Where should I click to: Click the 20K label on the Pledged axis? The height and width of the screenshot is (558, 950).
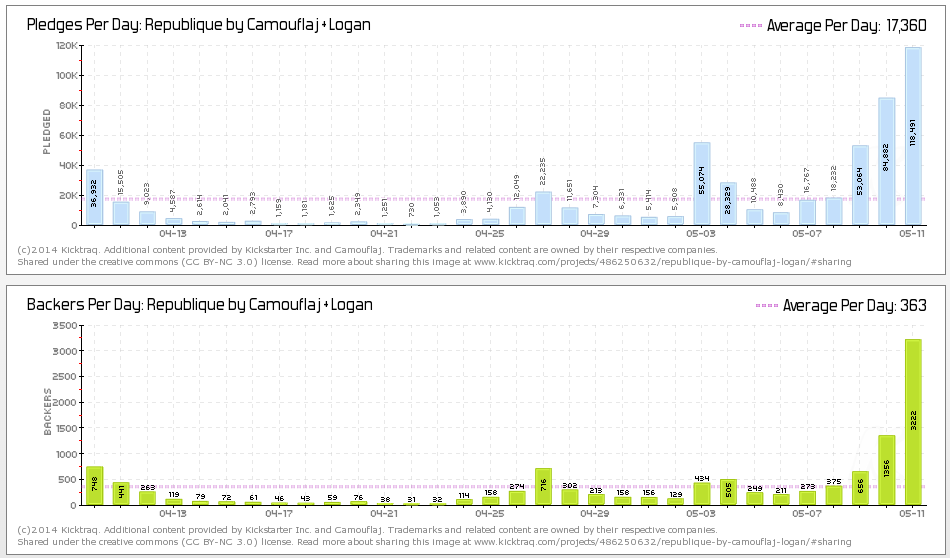click(x=69, y=196)
